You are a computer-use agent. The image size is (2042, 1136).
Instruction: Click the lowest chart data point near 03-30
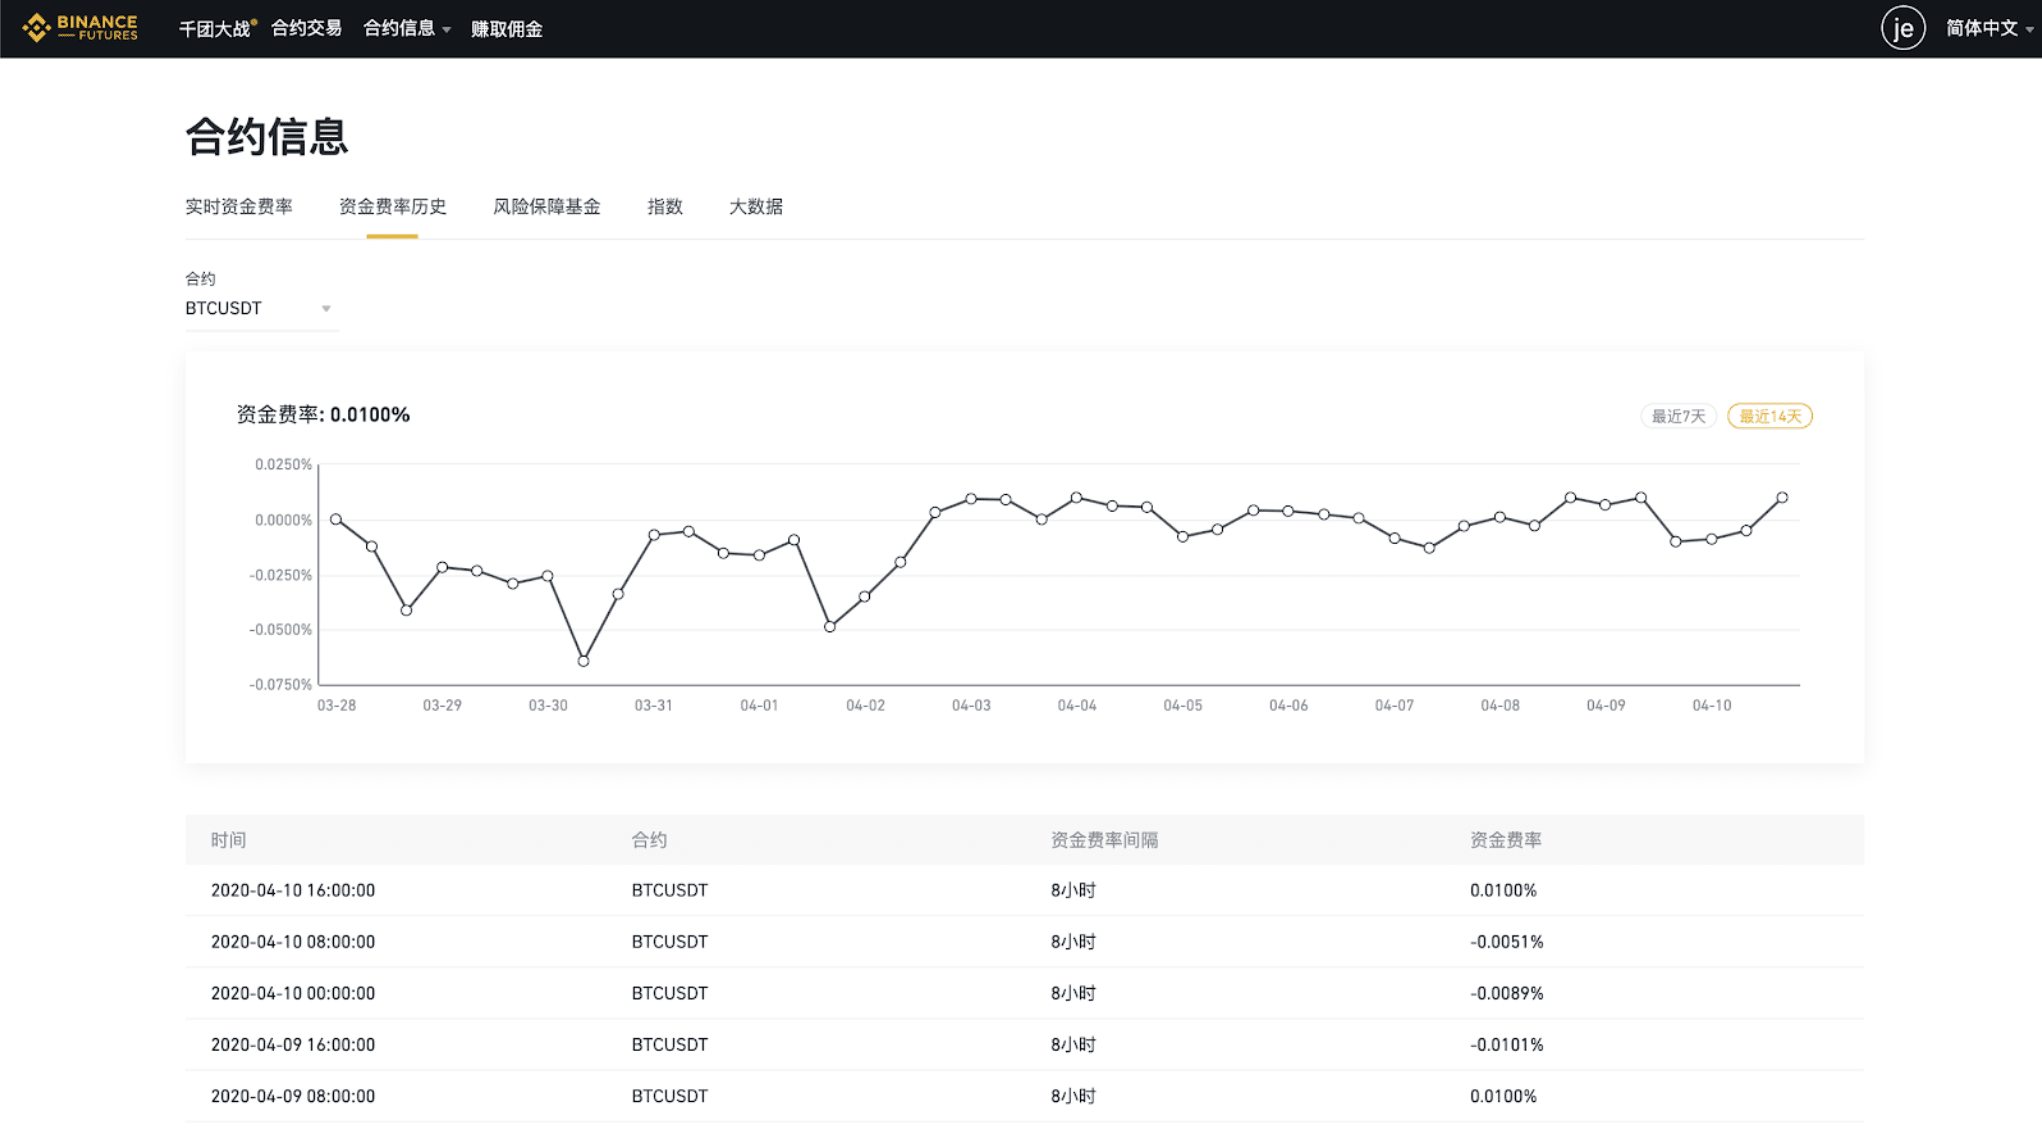[583, 661]
